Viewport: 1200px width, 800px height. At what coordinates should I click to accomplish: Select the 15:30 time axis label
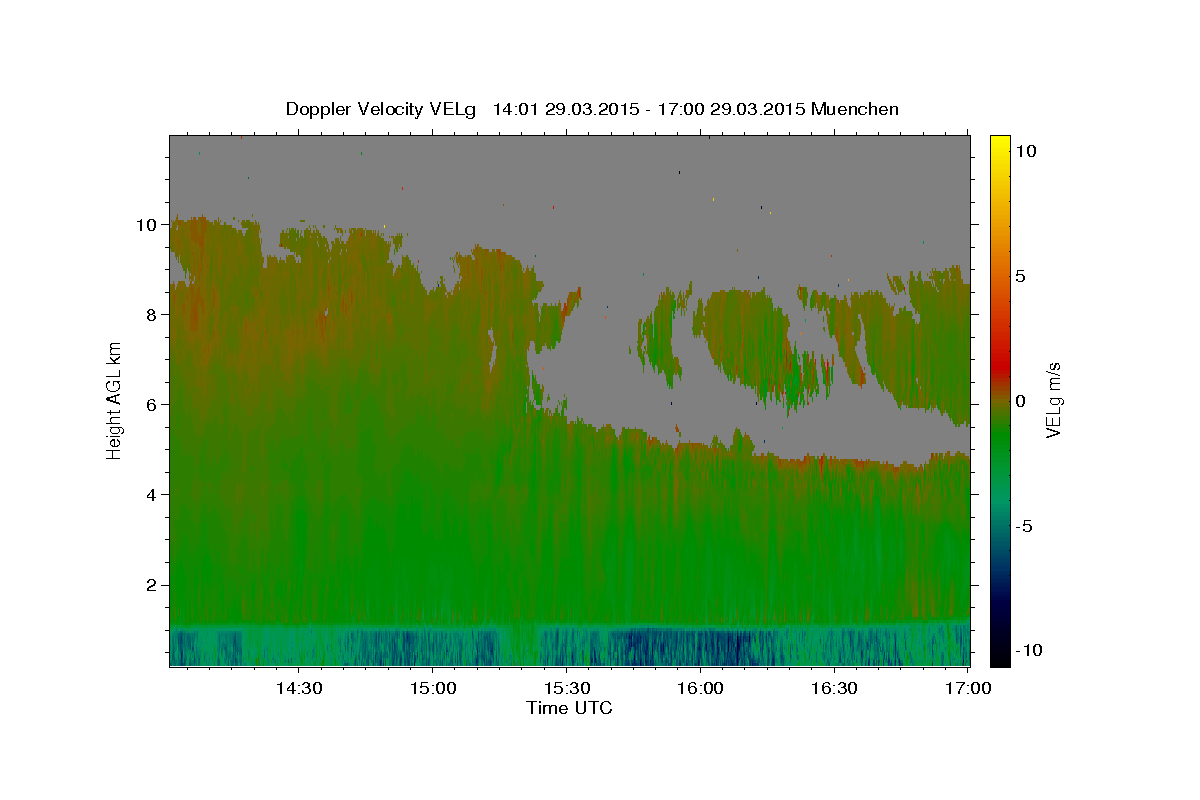coord(566,688)
